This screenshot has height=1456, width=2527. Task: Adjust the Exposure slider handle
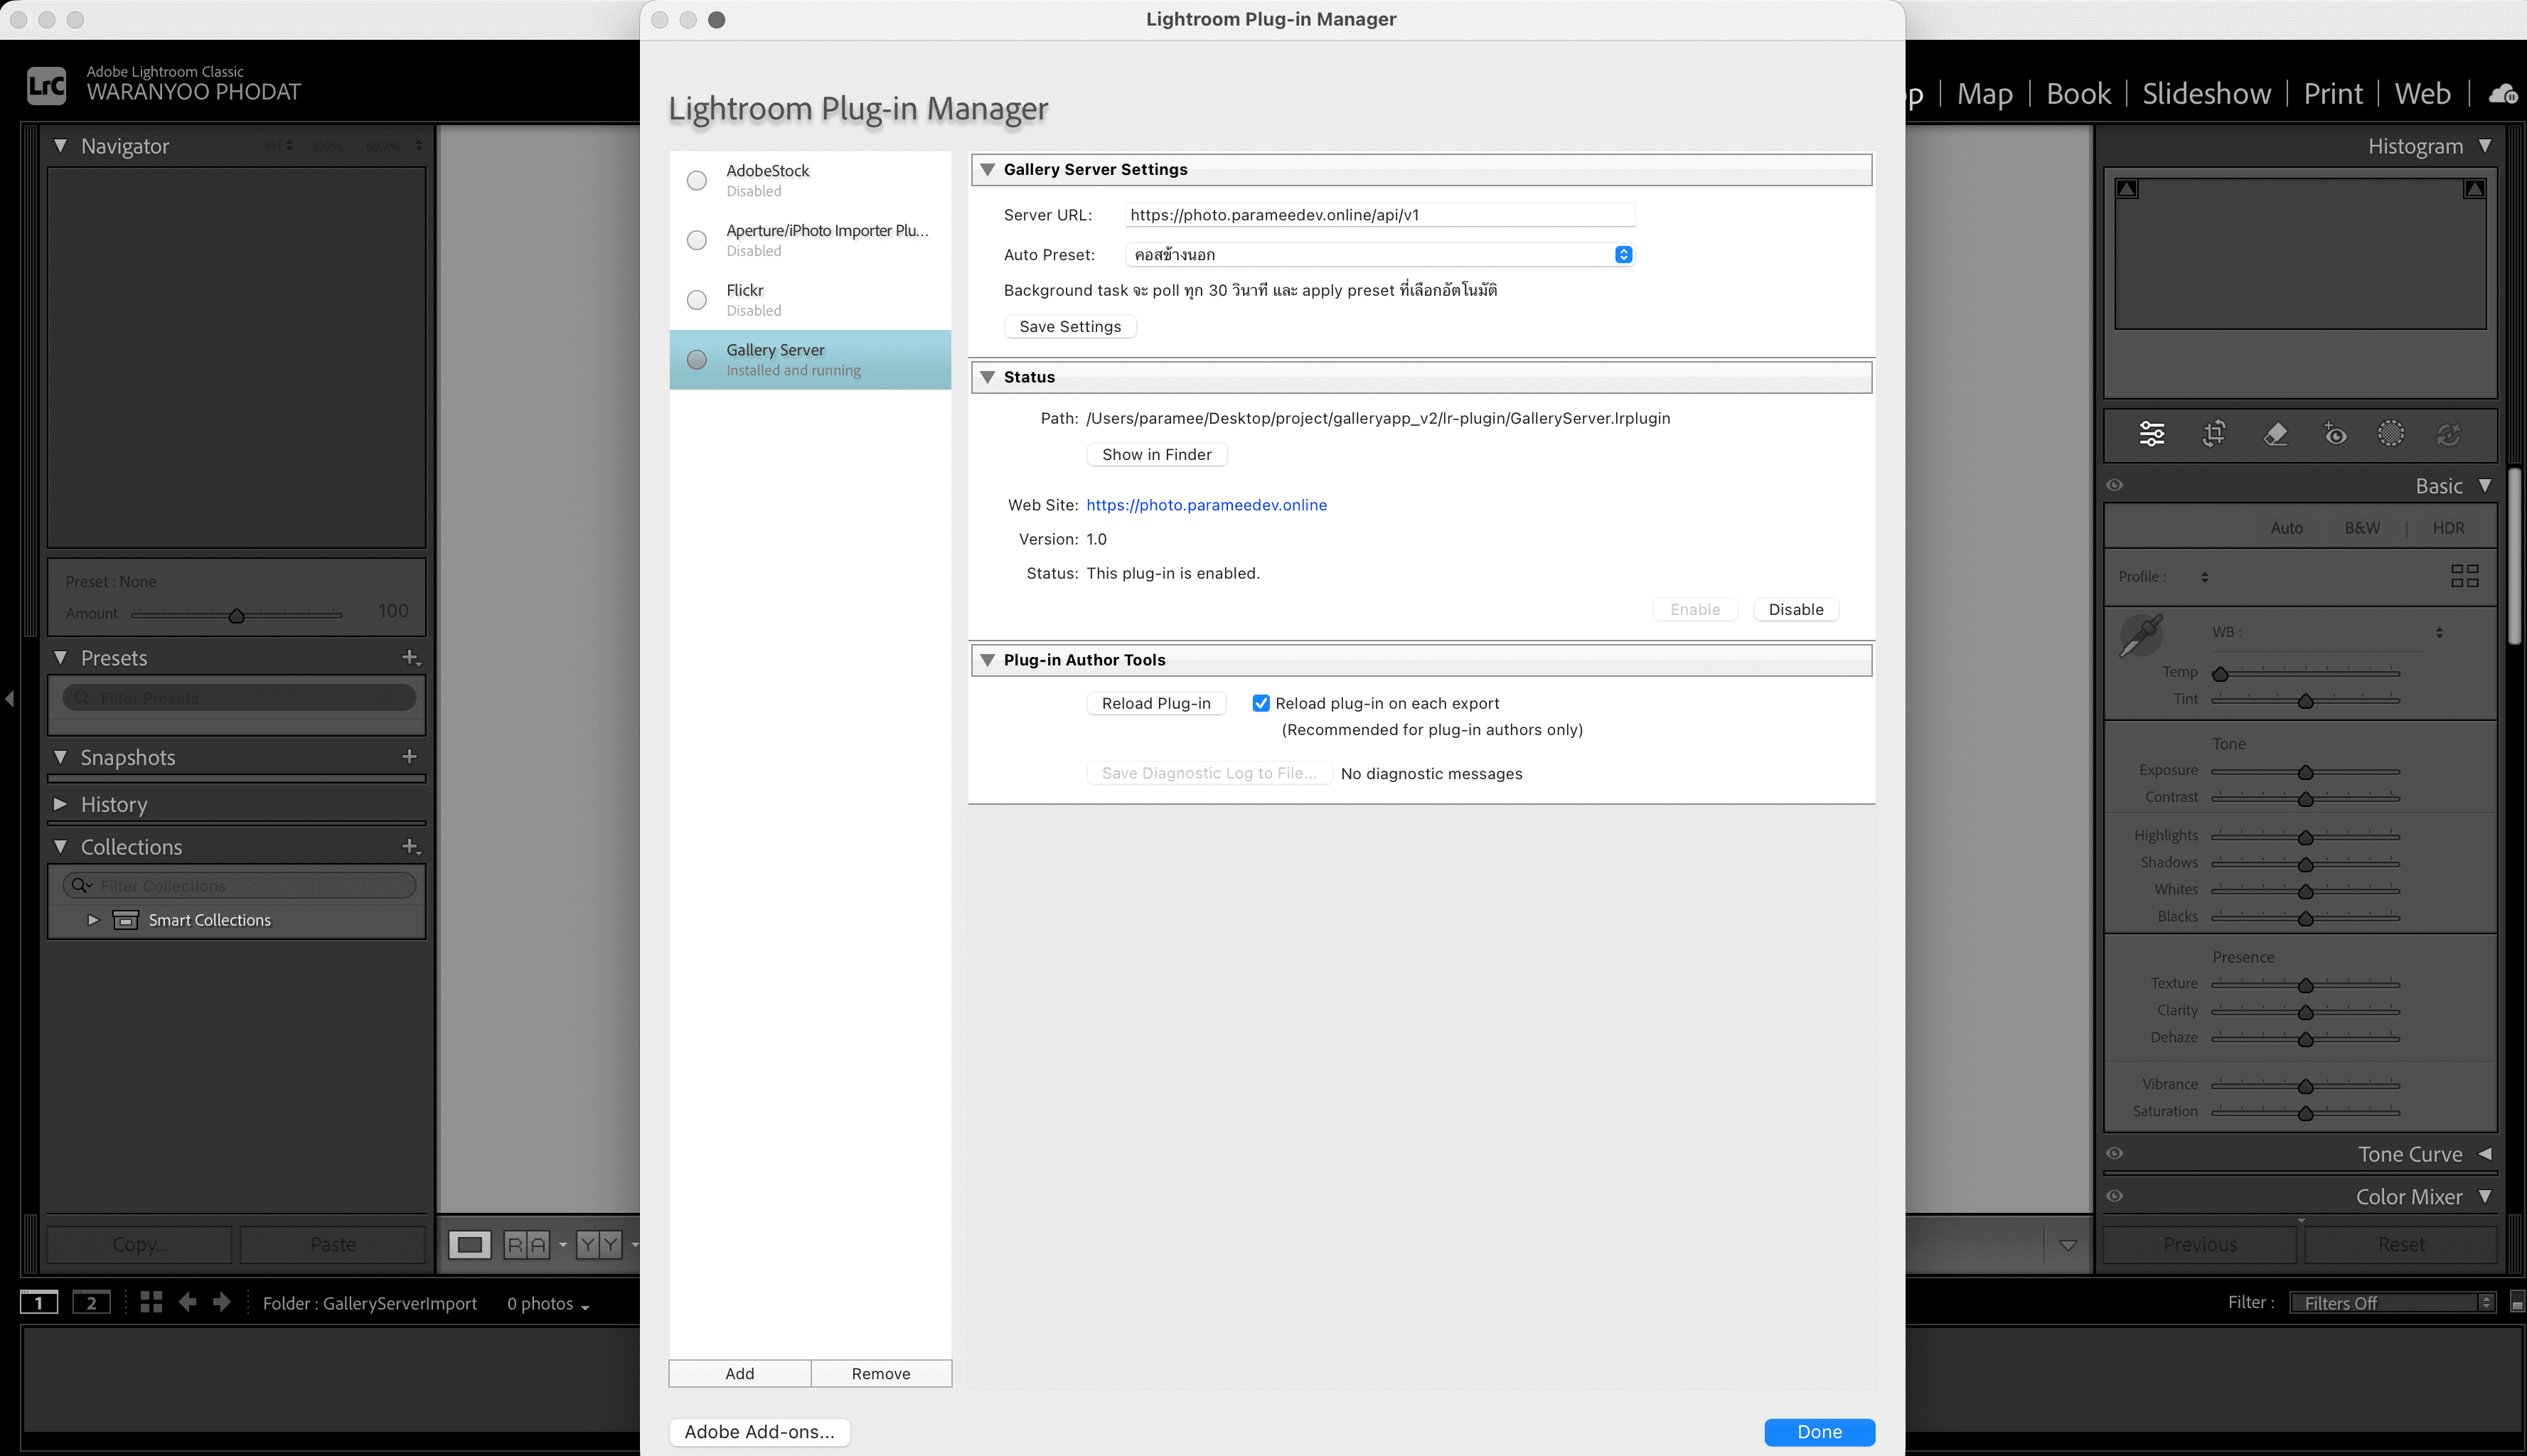[2305, 772]
